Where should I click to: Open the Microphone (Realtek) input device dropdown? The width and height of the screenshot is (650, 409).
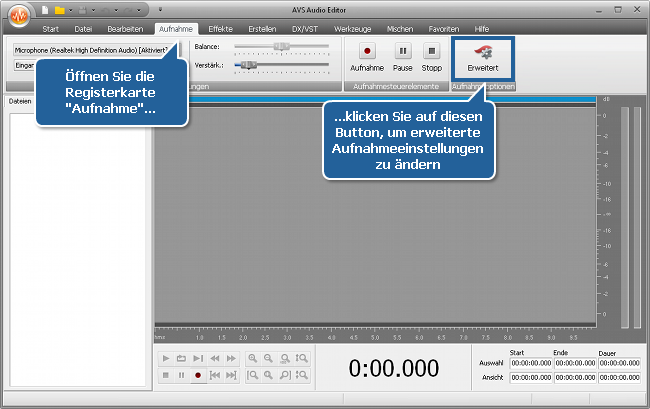pyautogui.click(x=97, y=50)
